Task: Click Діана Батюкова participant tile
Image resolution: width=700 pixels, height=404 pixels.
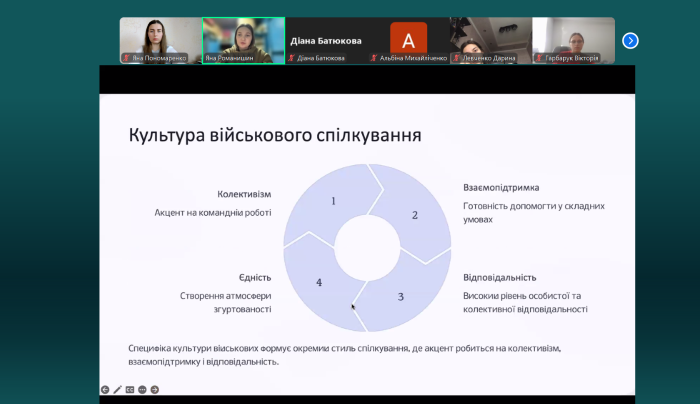Action: [x=325, y=38]
